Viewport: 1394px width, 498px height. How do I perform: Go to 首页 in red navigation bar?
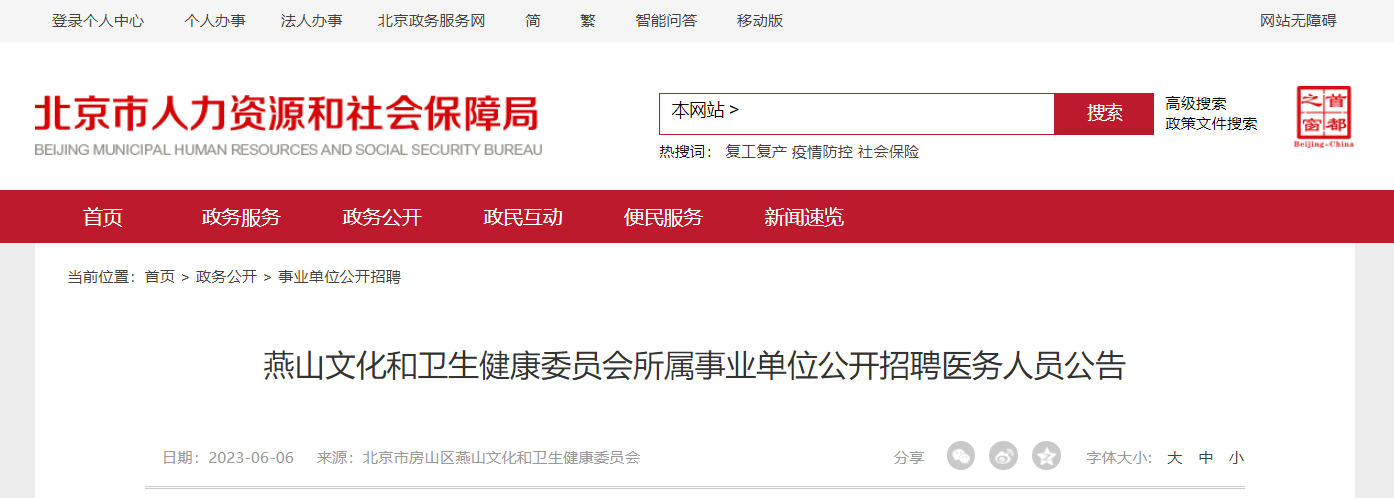point(103,217)
